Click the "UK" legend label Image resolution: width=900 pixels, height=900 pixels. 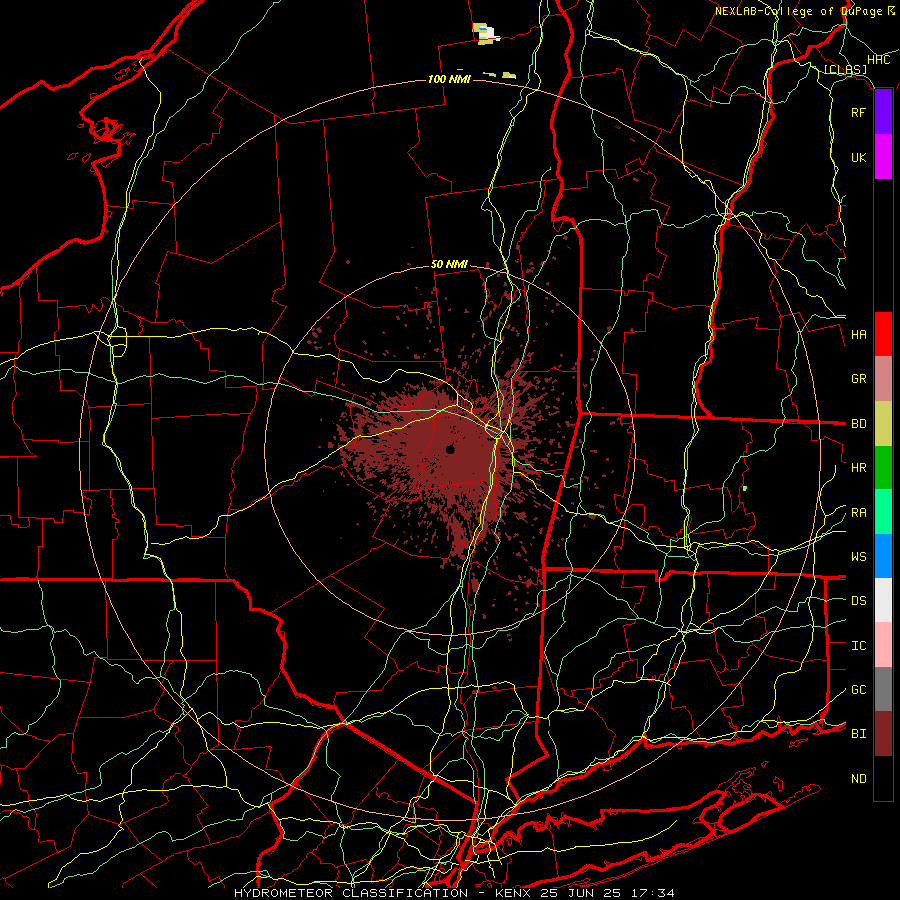858,157
